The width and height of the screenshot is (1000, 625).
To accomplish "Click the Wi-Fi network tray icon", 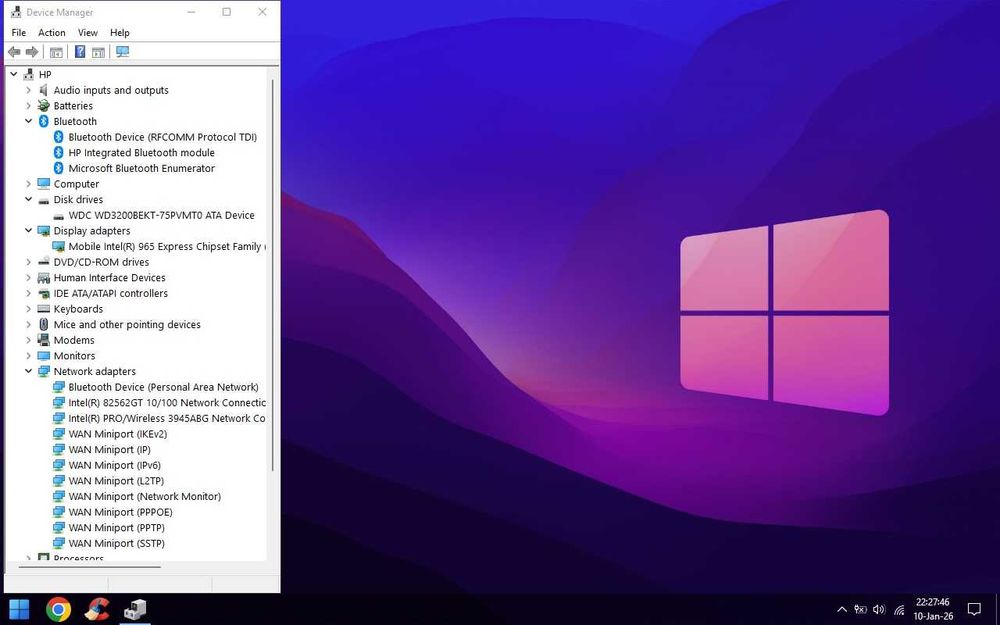I will click(x=899, y=610).
